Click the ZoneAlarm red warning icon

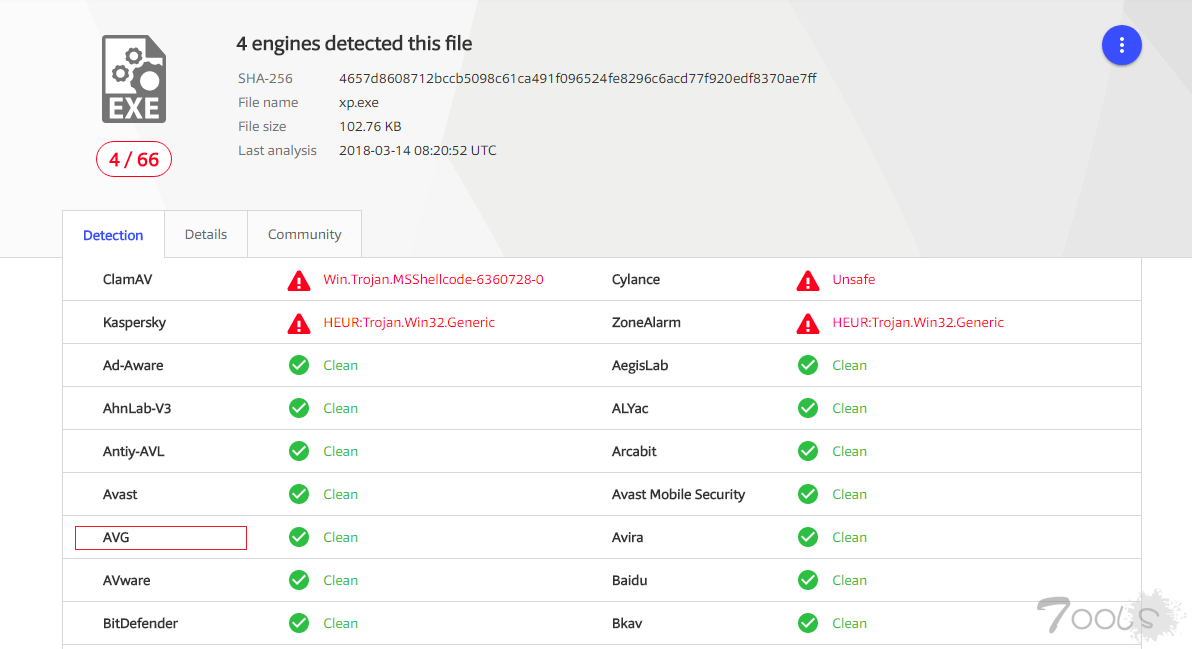[807, 324]
